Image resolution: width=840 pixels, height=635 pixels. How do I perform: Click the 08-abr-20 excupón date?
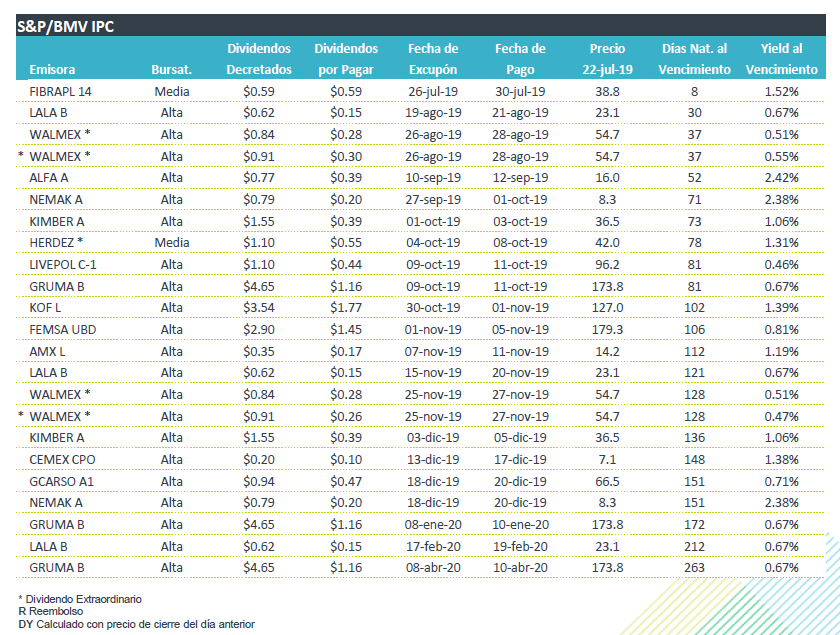433,568
